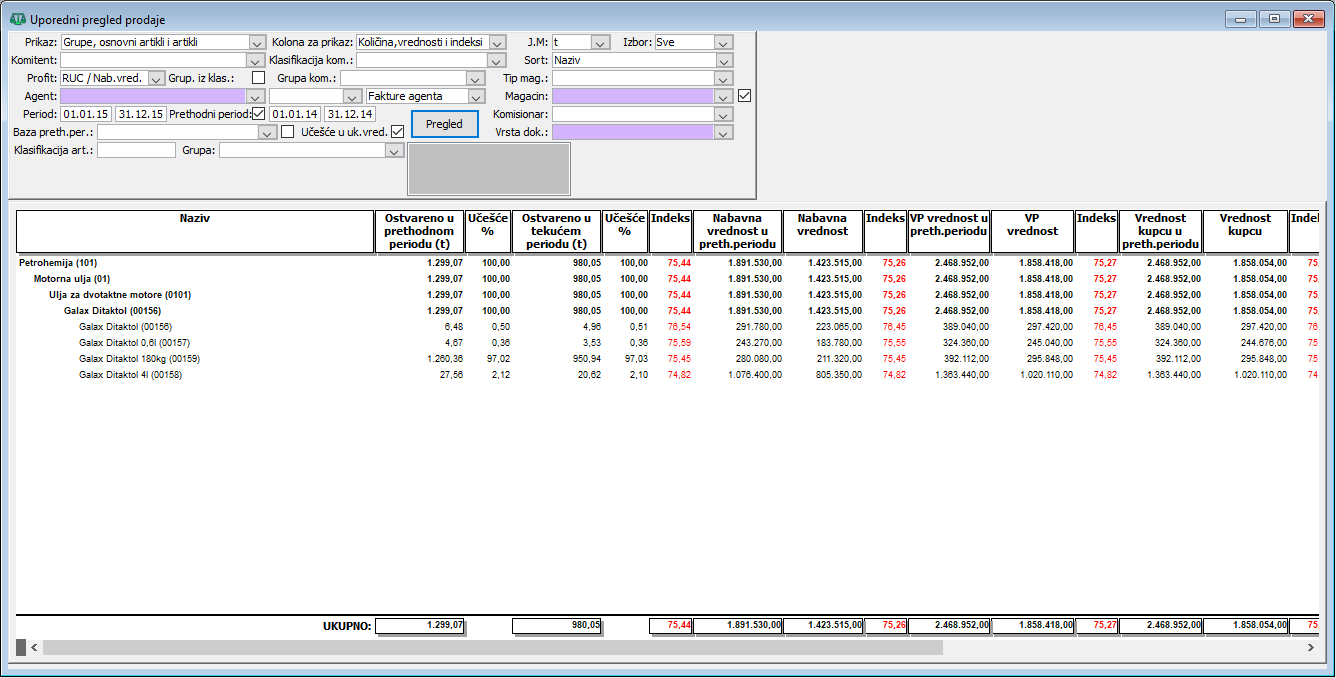Click the Klasifikacija art. input field
This screenshot has height=678, width=1336.
[136, 150]
